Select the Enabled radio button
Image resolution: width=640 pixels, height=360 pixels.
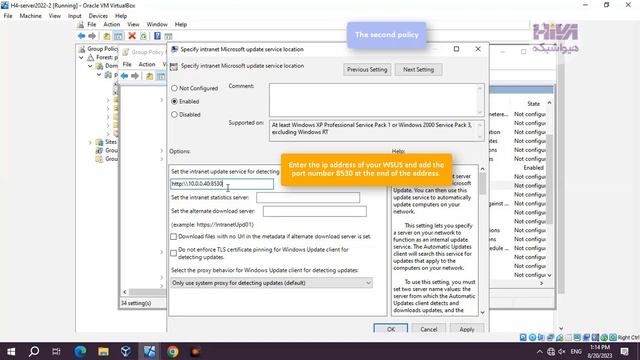pos(174,101)
